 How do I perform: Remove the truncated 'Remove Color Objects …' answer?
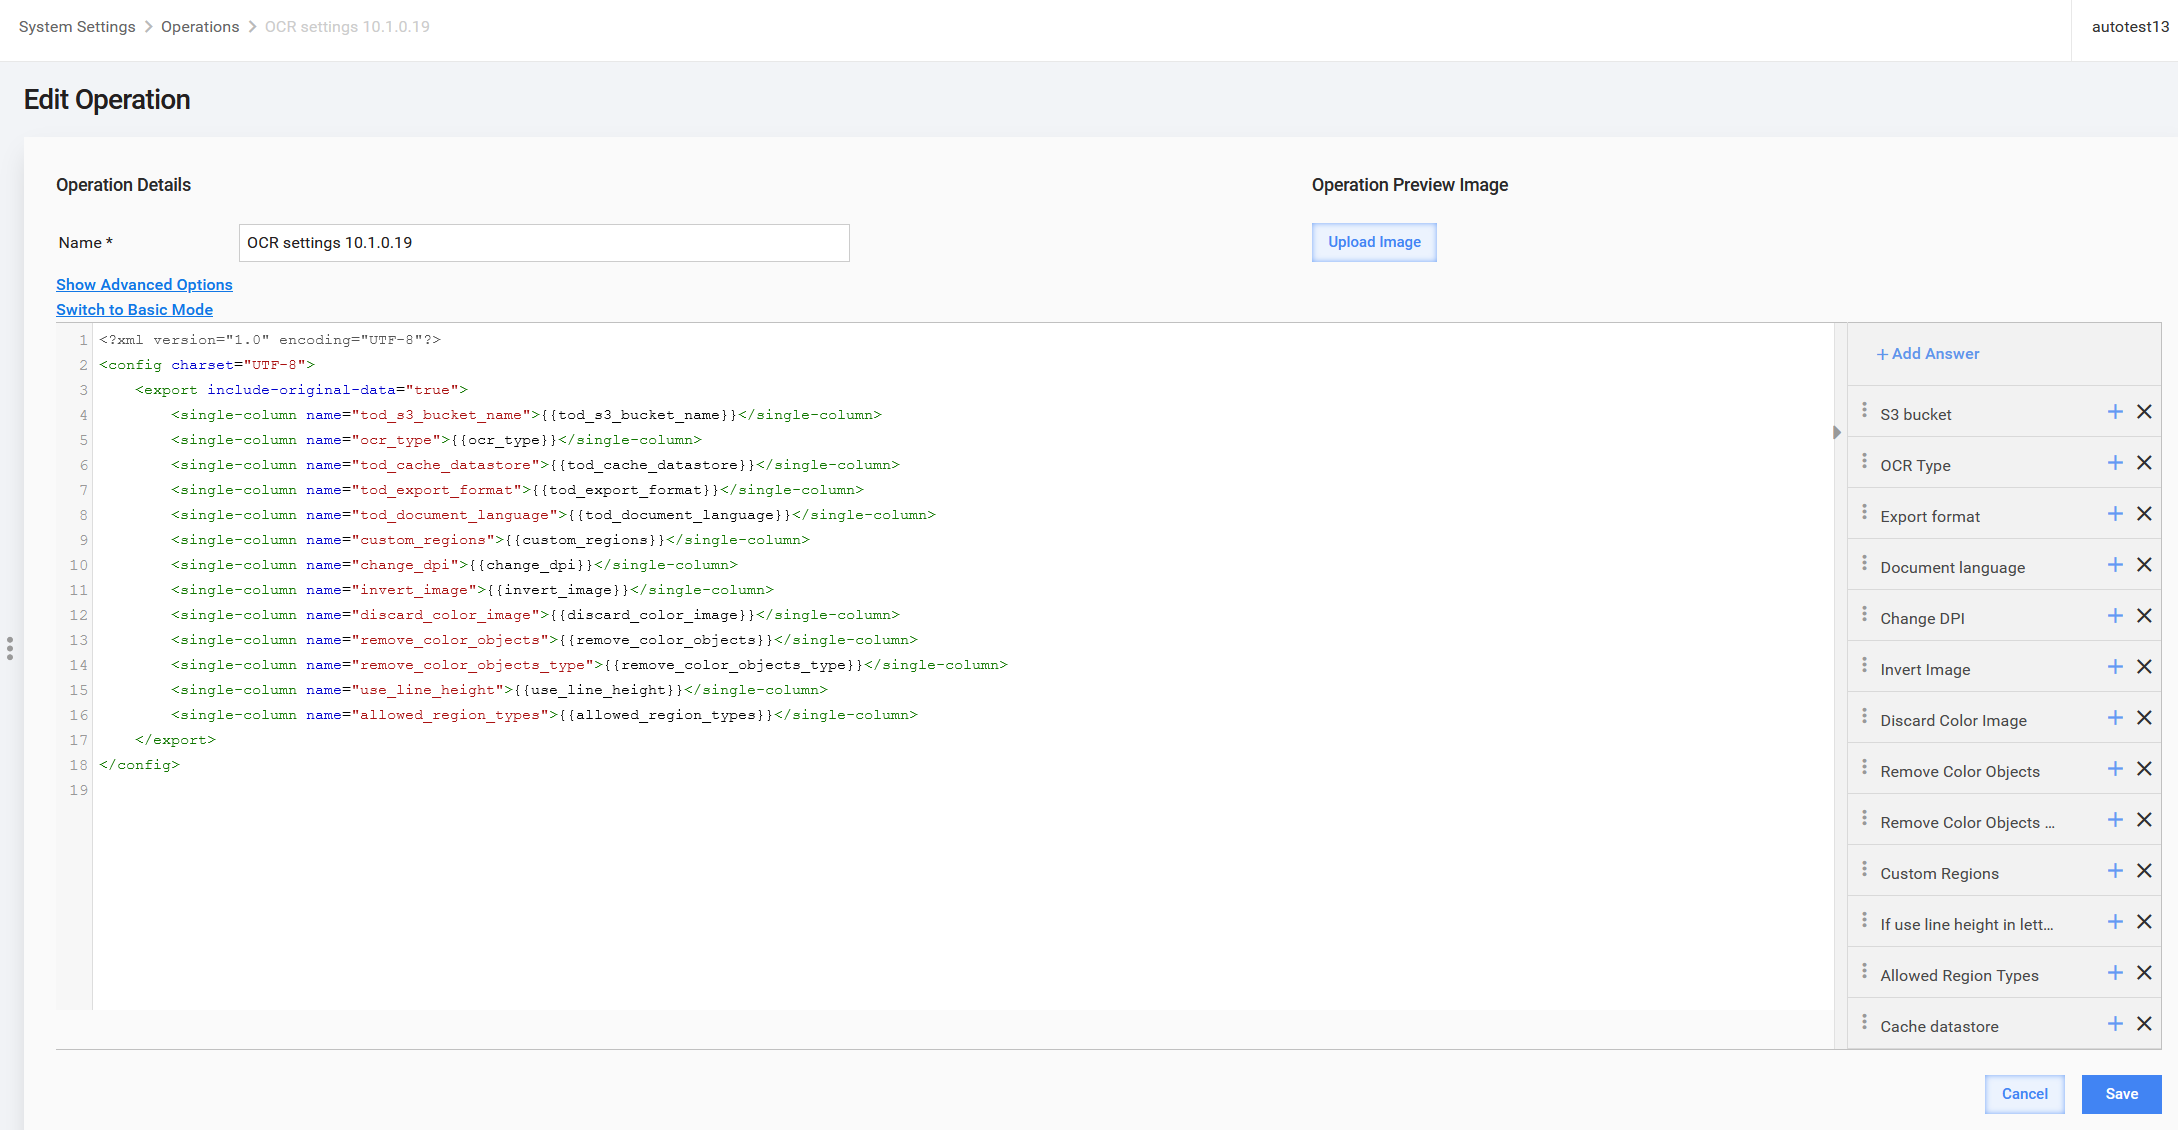pyautogui.click(x=2144, y=820)
